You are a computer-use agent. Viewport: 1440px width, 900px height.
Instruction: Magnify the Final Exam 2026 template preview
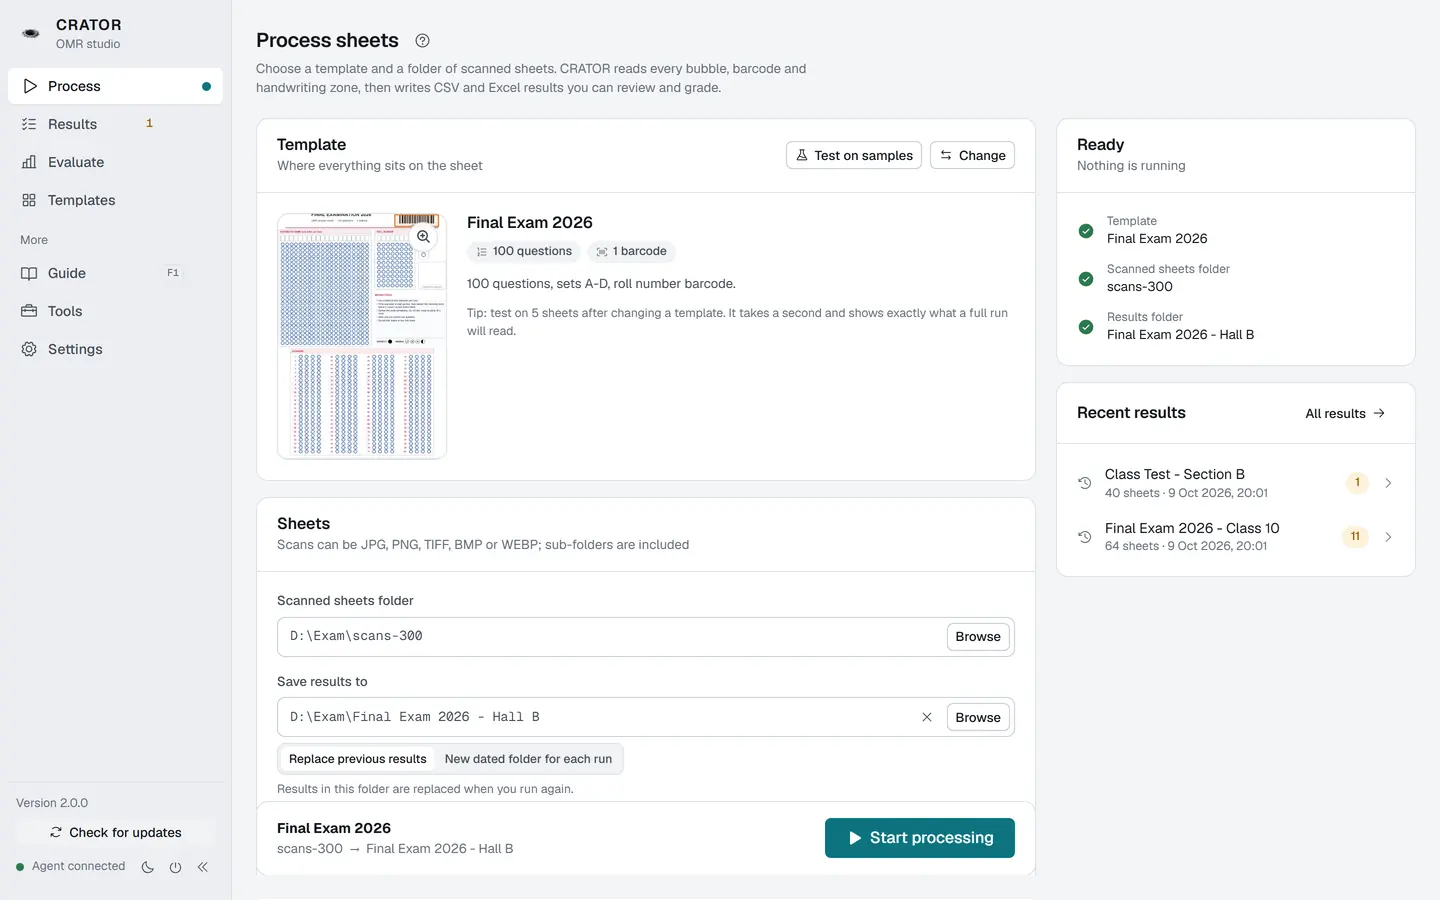point(423,237)
